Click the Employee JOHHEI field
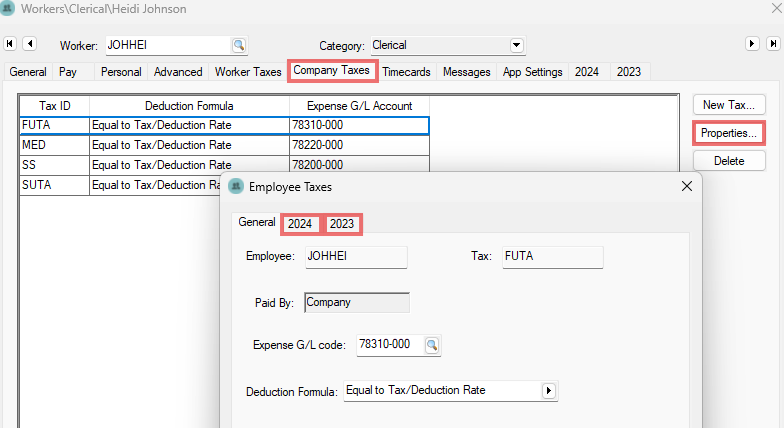The width and height of the screenshot is (784, 428). coord(356,257)
